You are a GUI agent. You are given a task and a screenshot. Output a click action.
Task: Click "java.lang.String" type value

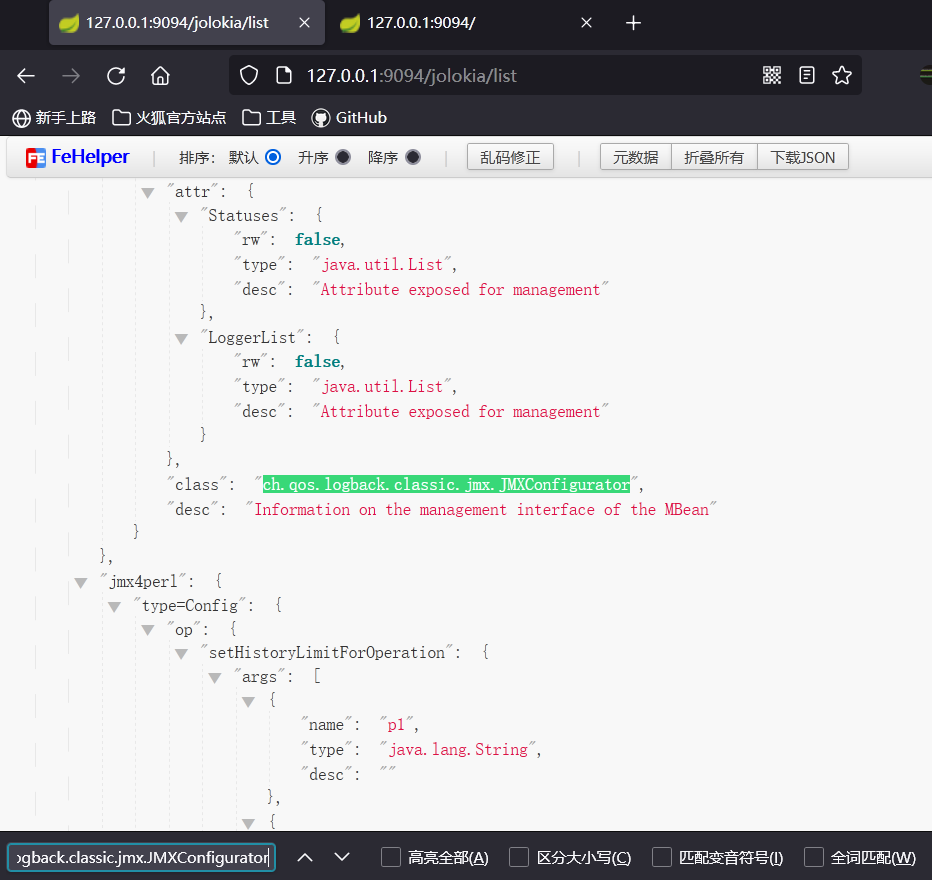click(458, 750)
